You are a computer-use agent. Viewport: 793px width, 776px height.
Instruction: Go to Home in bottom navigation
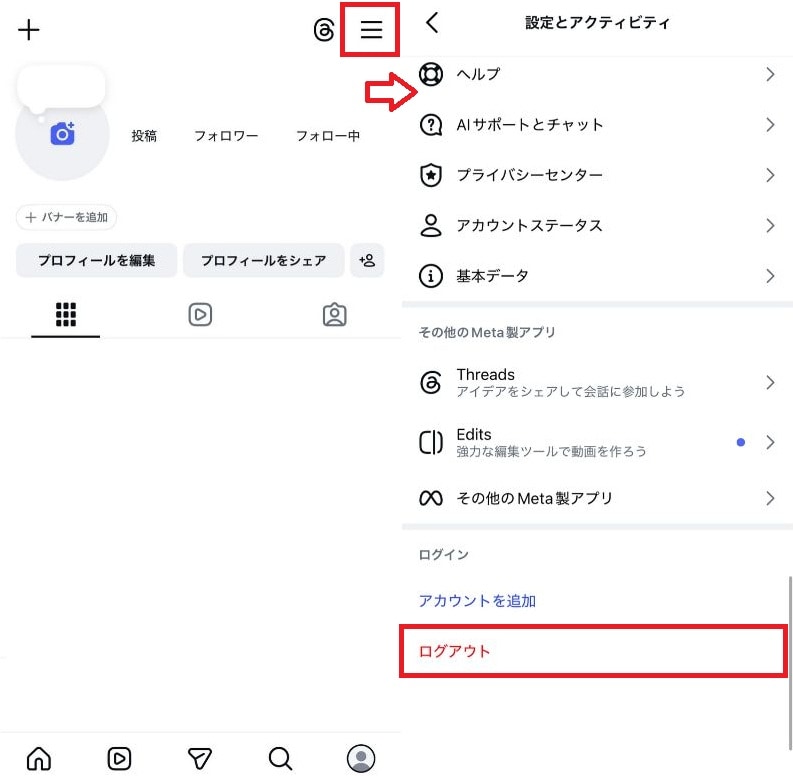point(39,758)
